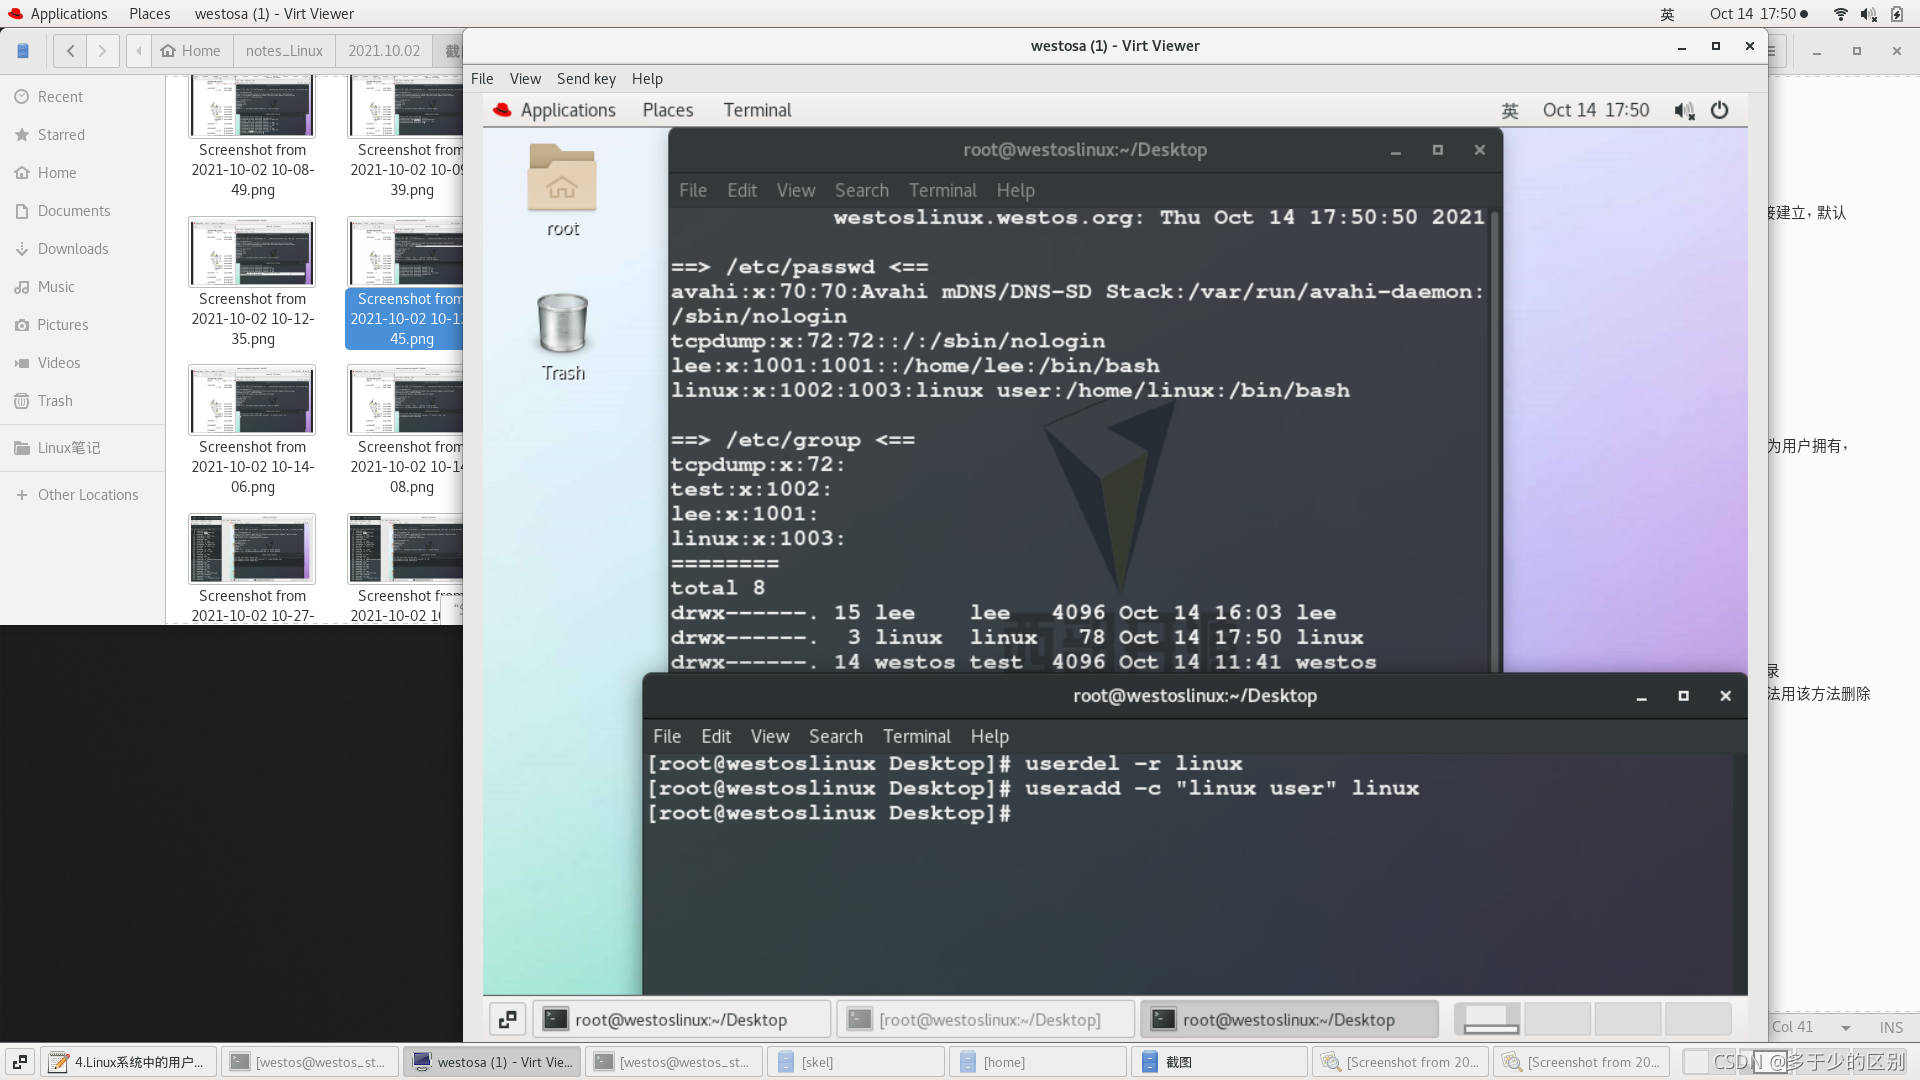Switch to guest second workspace
Viewport: 1920px width, 1080px height.
[1557, 1019]
